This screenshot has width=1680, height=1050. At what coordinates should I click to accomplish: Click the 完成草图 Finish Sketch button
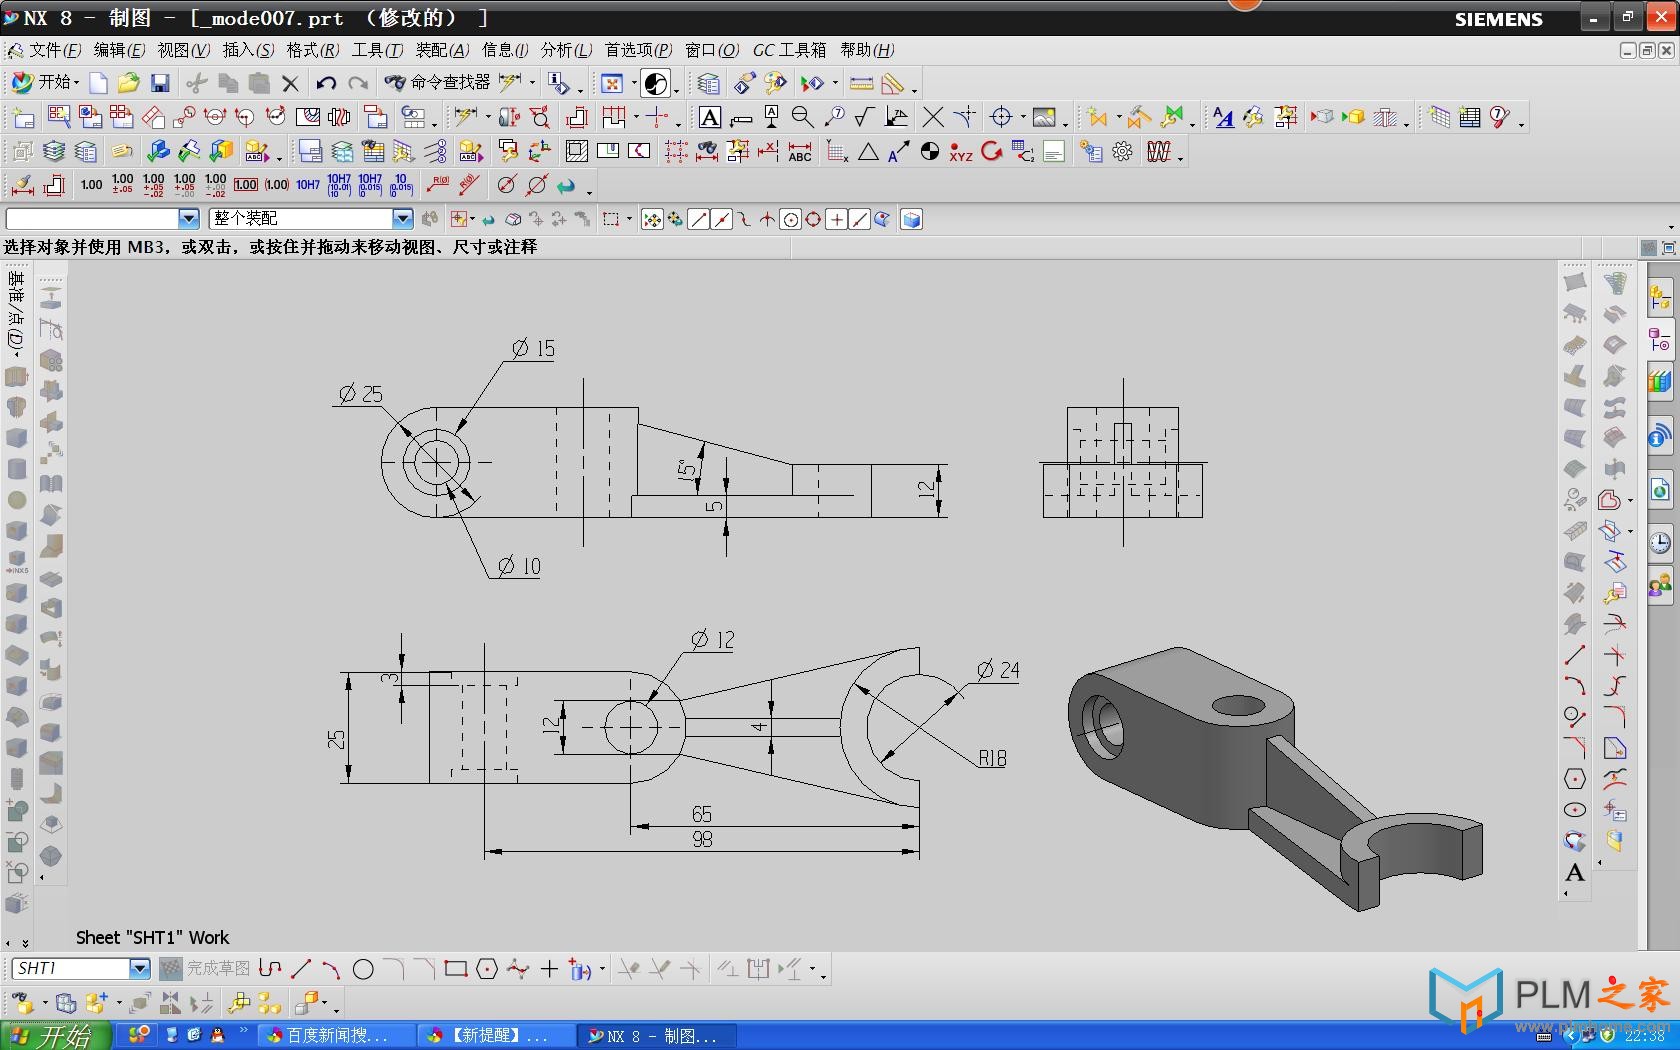(x=205, y=968)
